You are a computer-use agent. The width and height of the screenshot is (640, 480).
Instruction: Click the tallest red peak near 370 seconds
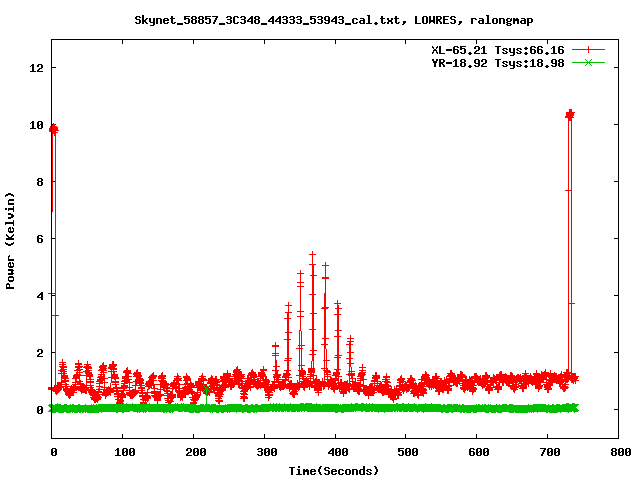click(x=313, y=255)
